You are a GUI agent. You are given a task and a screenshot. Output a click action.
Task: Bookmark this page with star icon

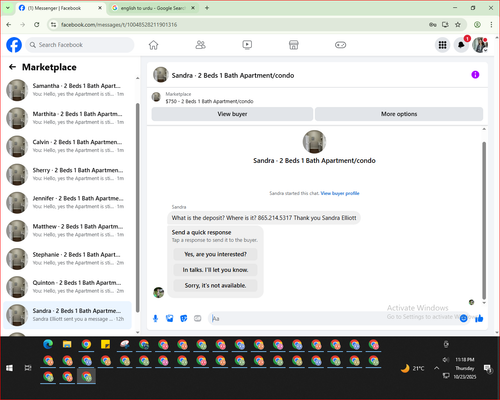[458, 24]
